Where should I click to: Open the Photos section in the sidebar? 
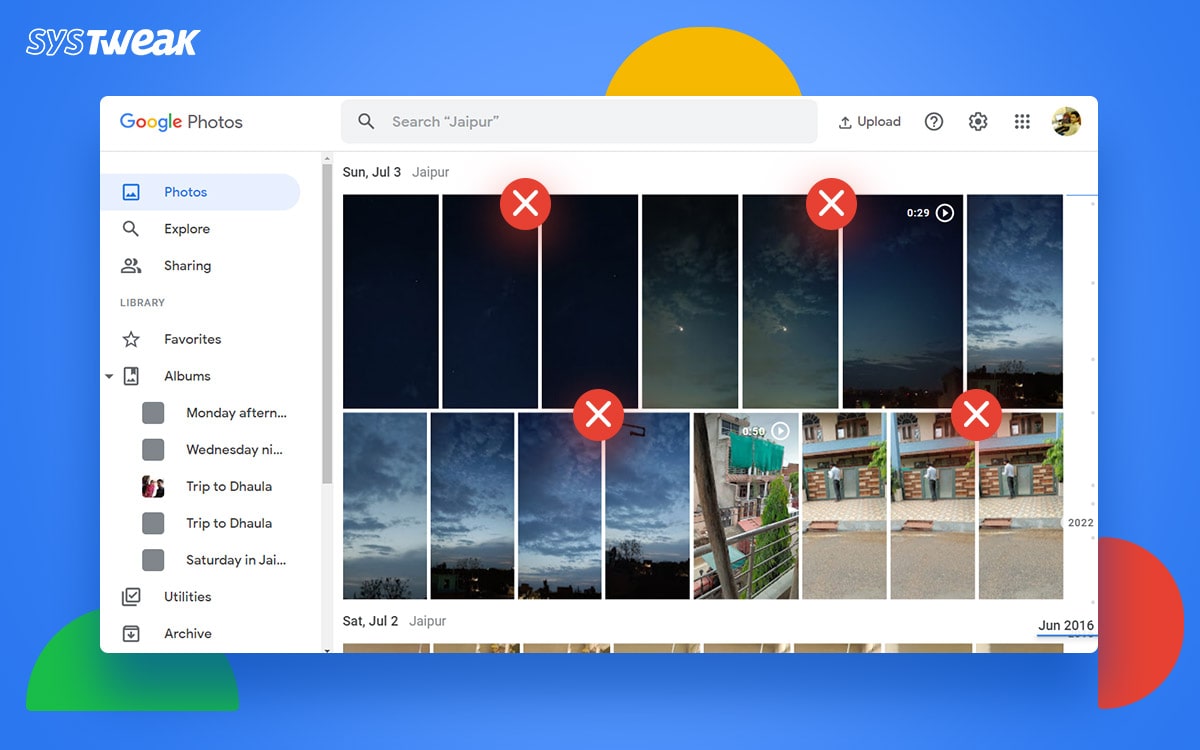tap(187, 191)
